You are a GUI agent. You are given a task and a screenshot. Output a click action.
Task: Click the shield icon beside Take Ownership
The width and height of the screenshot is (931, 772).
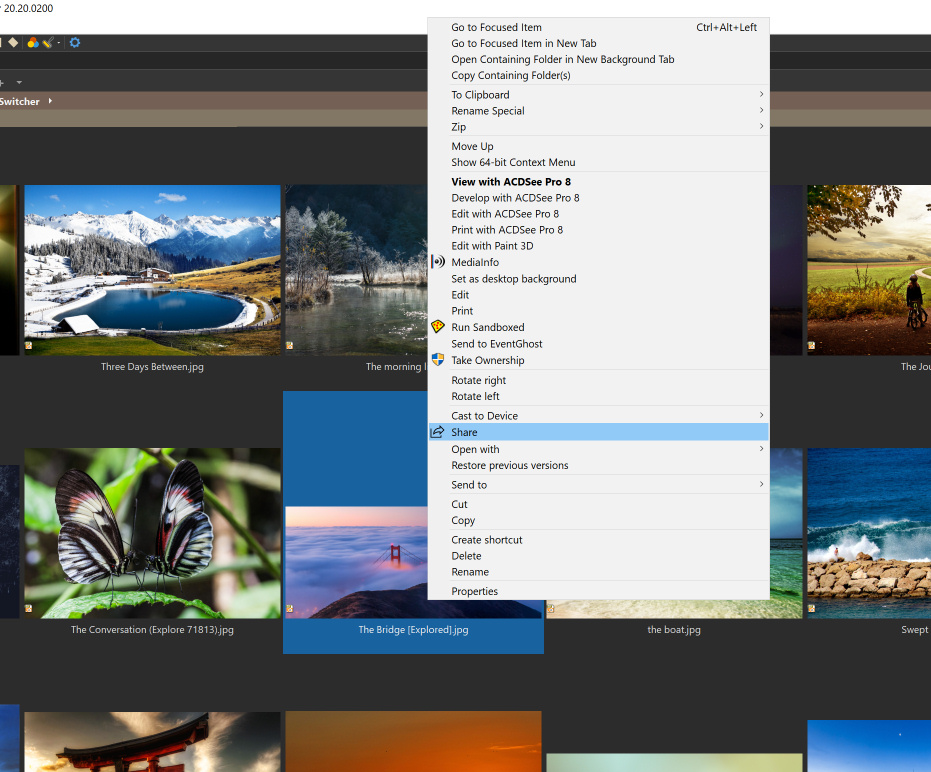[437, 360]
